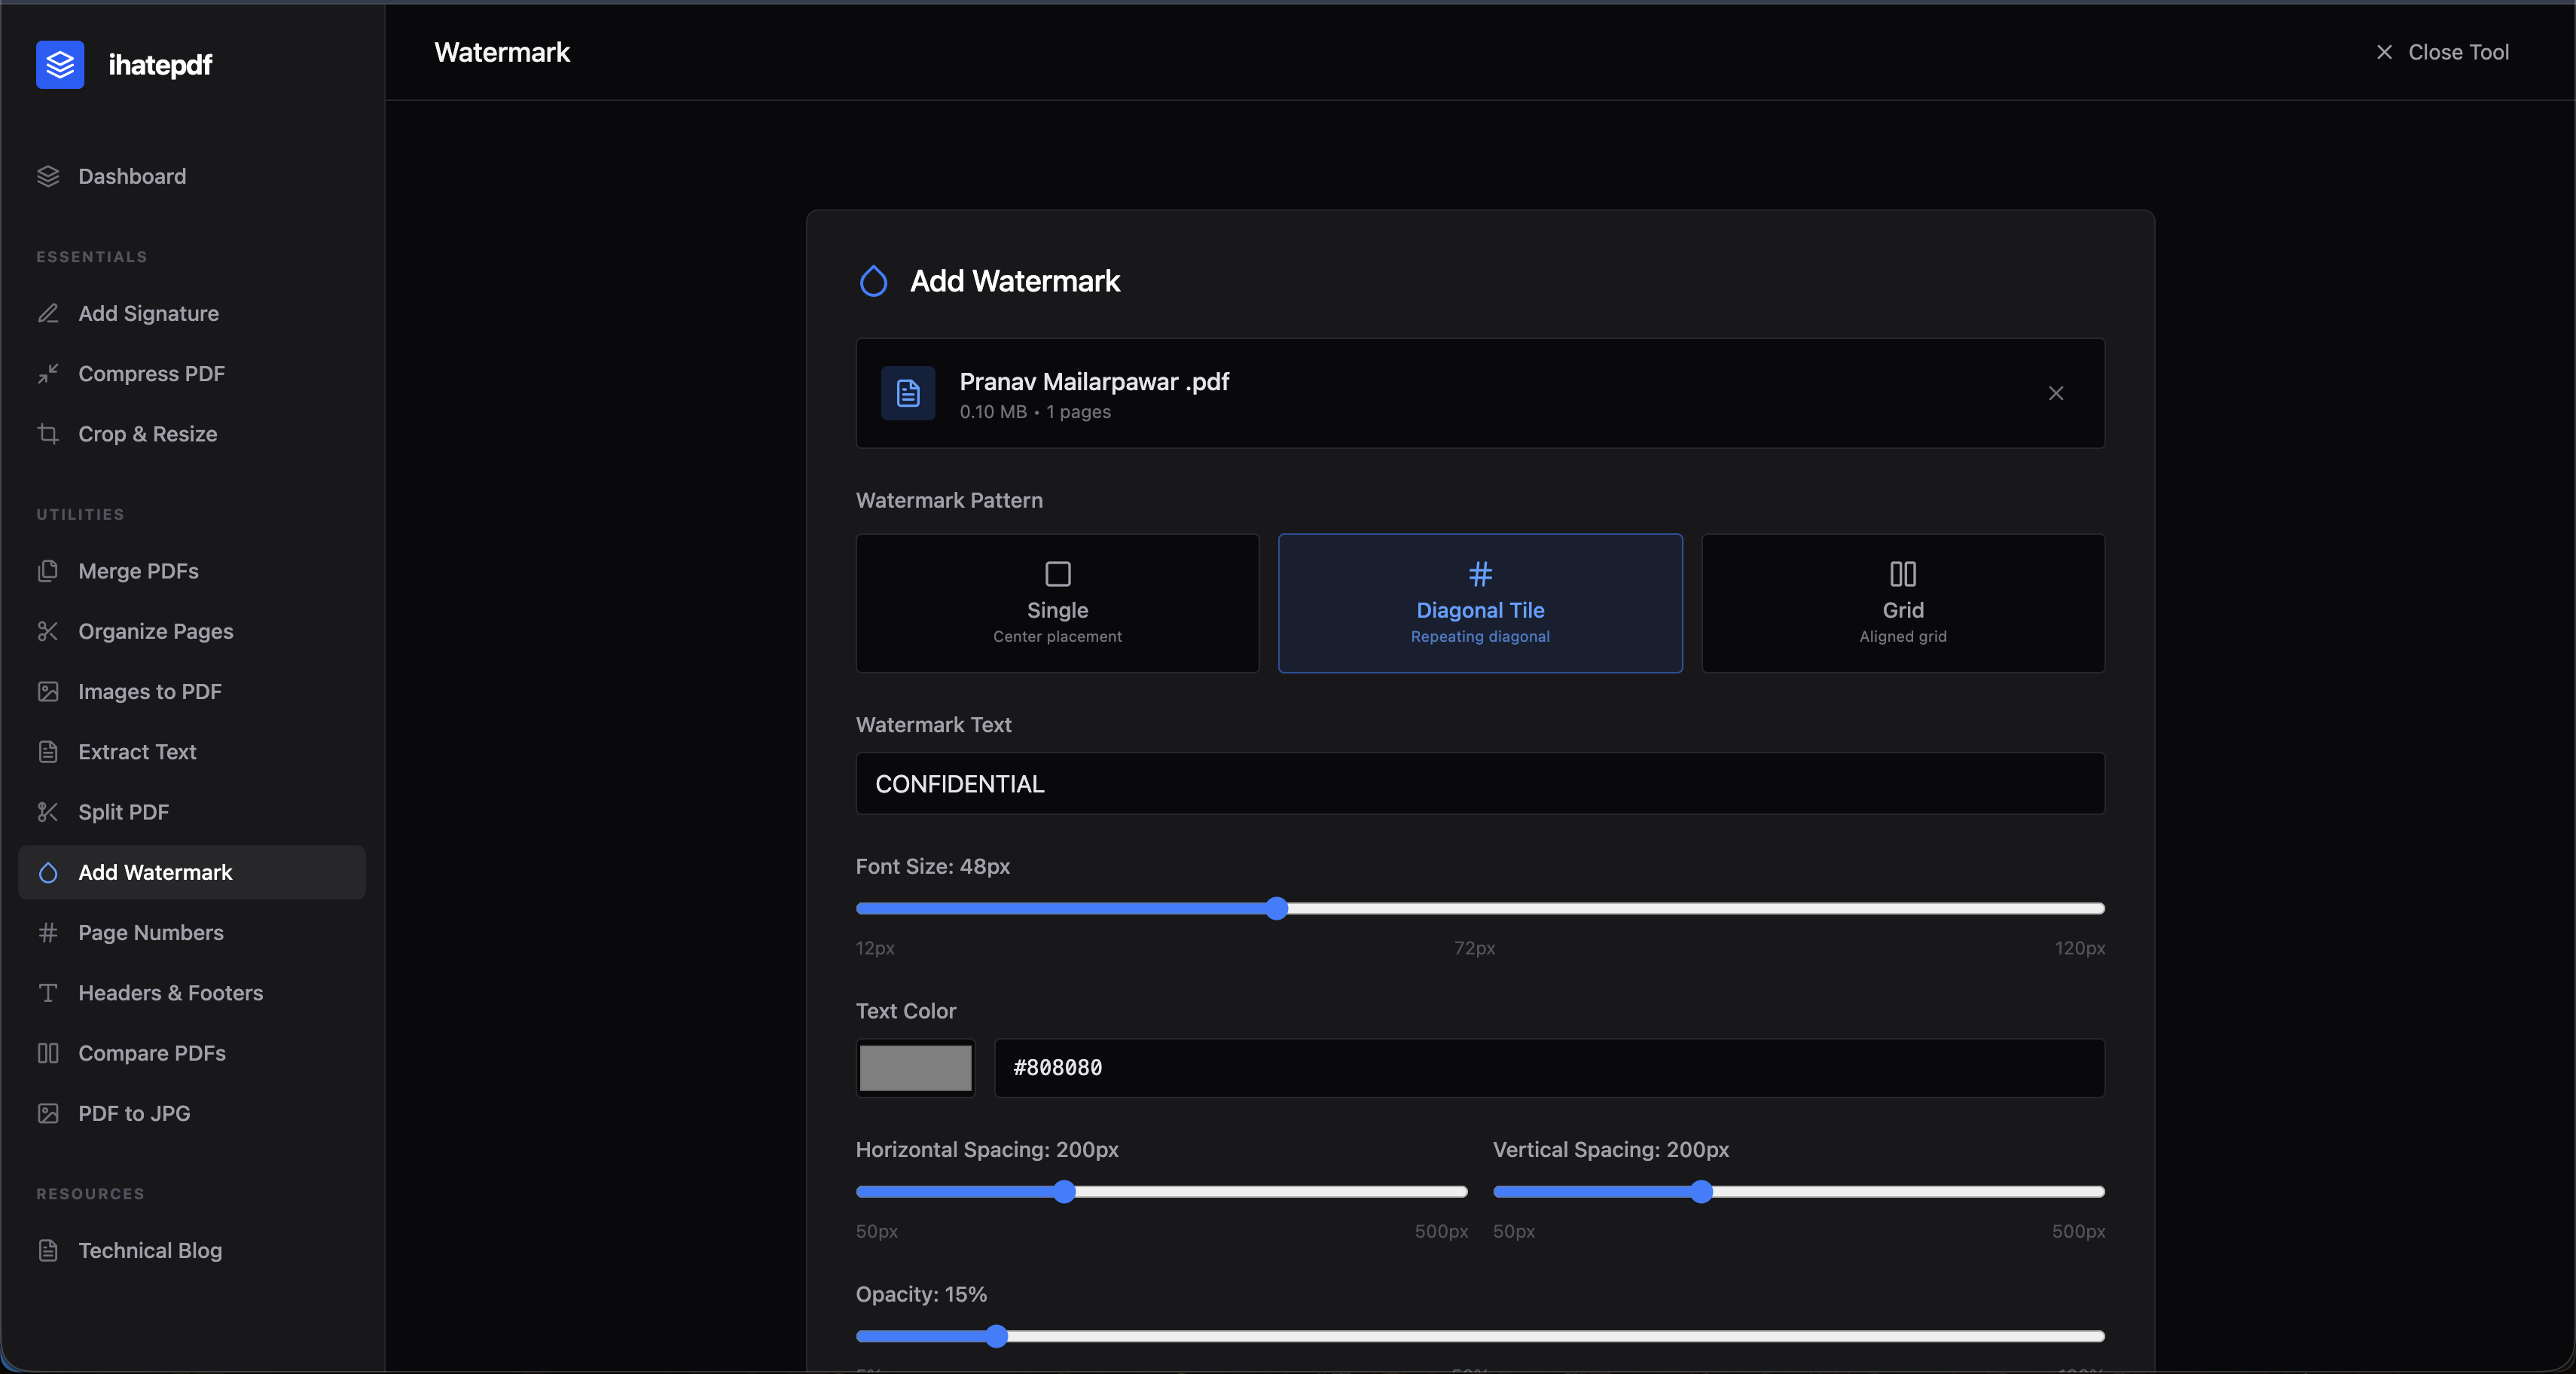The width and height of the screenshot is (2576, 1374).
Task: Click the Page Numbers hash icon
Action: pyautogui.click(x=48, y=932)
